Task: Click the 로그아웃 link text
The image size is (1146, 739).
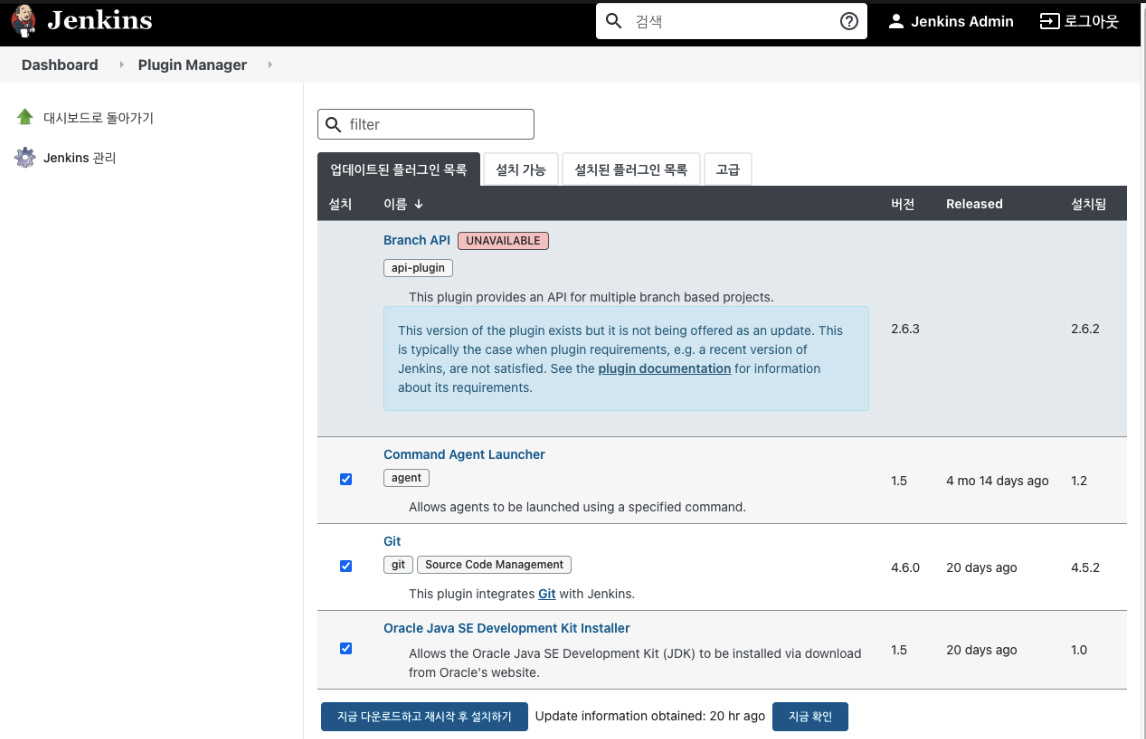Action: 1090,21
